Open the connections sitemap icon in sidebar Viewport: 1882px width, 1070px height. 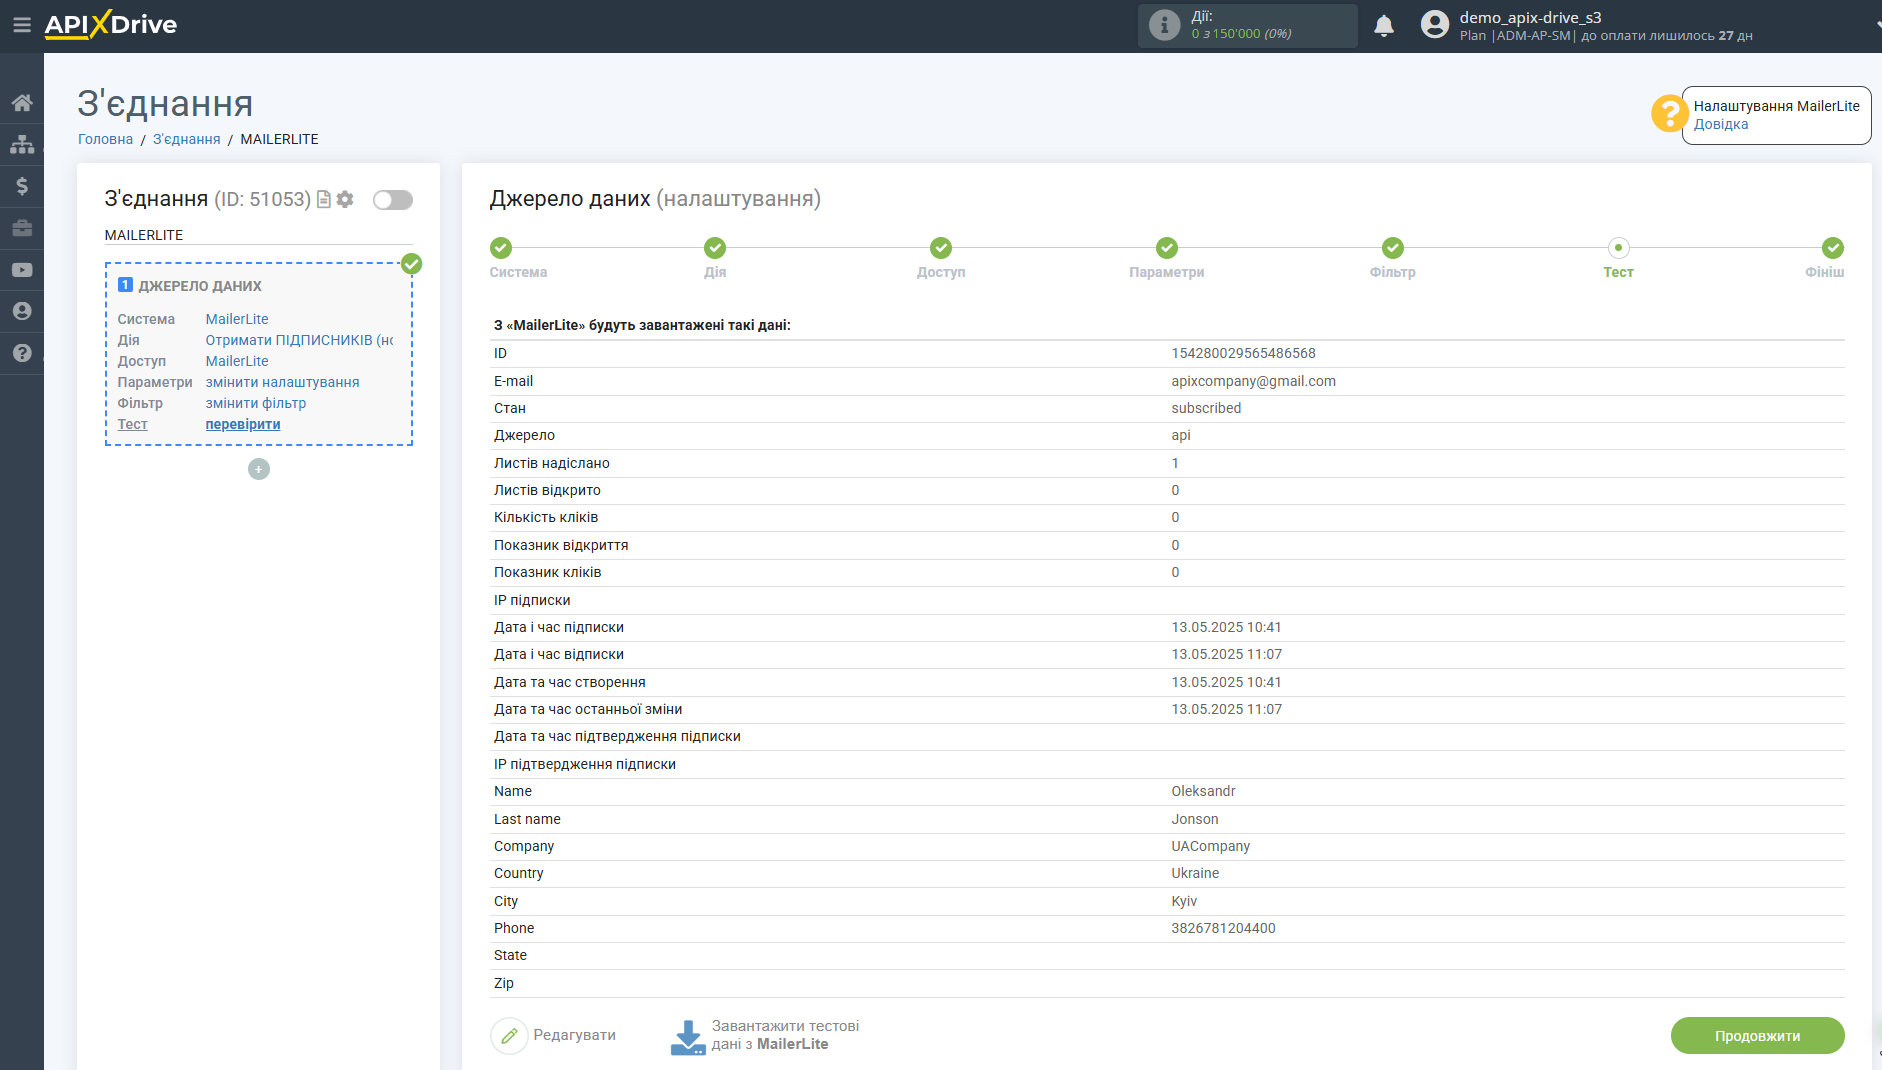pyautogui.click(x=22, y=145)
